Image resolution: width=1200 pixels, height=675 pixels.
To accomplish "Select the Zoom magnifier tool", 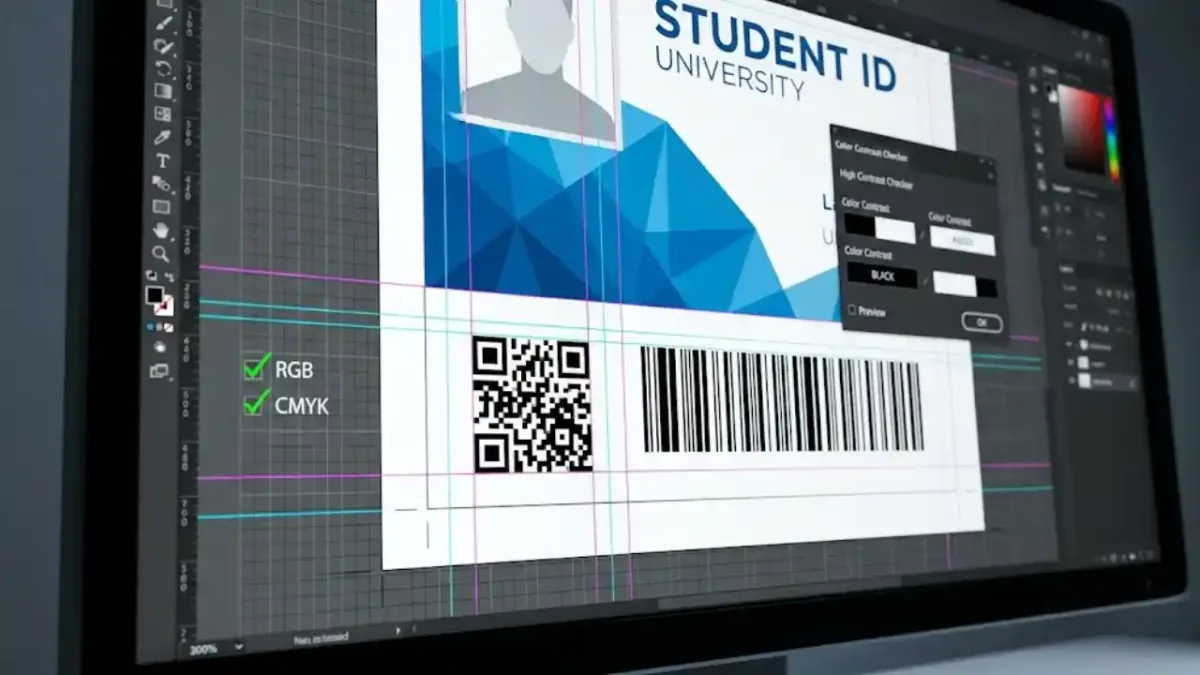I will (160, 254).
